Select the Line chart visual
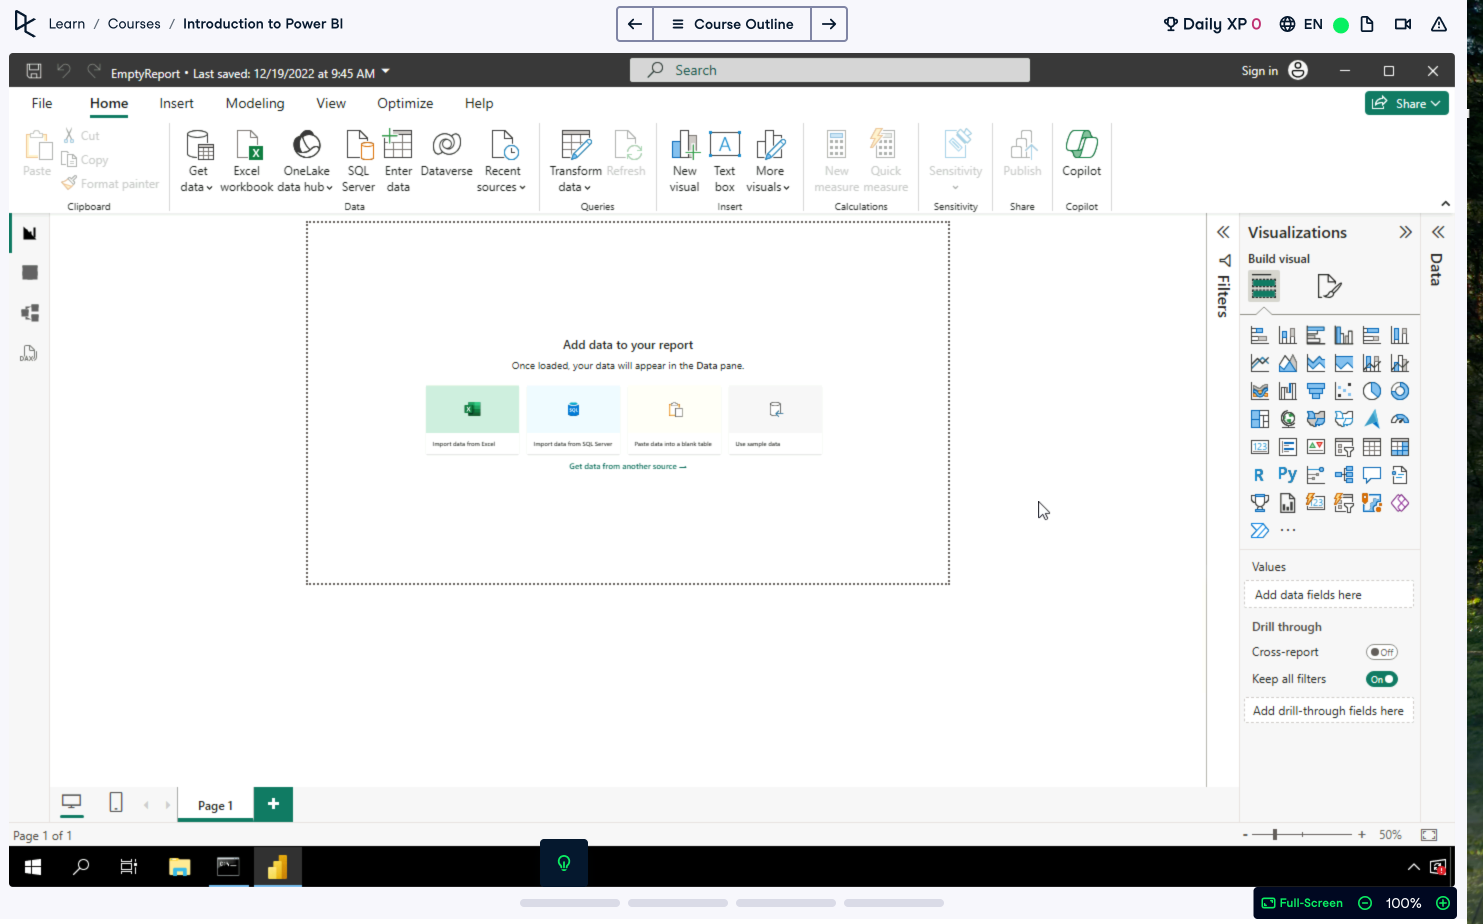Screen dimensions: 1483x924 pos(1260,363)
